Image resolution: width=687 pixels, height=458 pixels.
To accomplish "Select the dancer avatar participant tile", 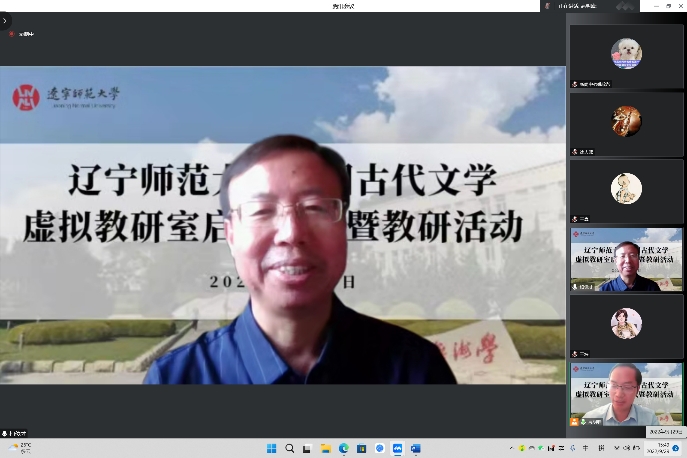I will click(626, 121).
